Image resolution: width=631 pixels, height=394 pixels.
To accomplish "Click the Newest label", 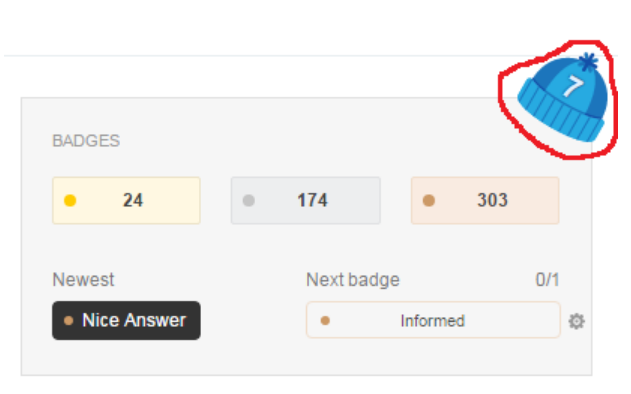I will (x=83, y=280).
